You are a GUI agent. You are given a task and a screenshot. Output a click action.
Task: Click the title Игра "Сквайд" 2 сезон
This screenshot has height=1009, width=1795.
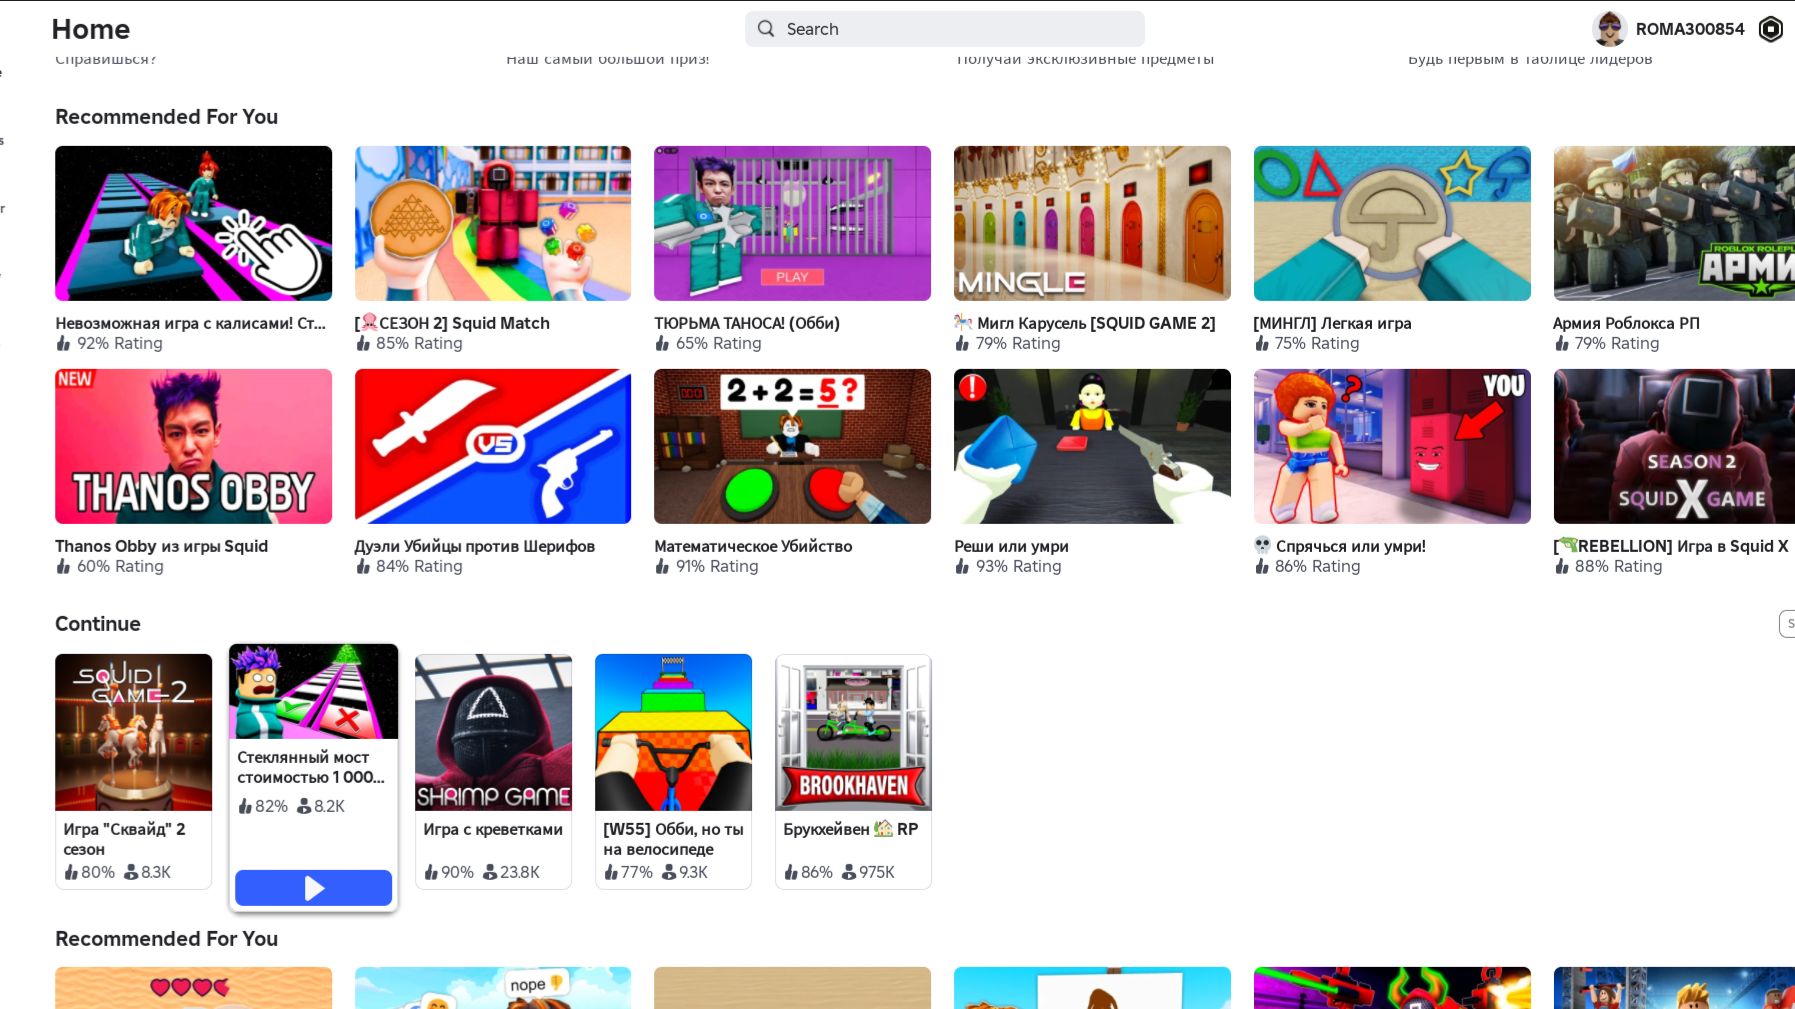[124, 839]
